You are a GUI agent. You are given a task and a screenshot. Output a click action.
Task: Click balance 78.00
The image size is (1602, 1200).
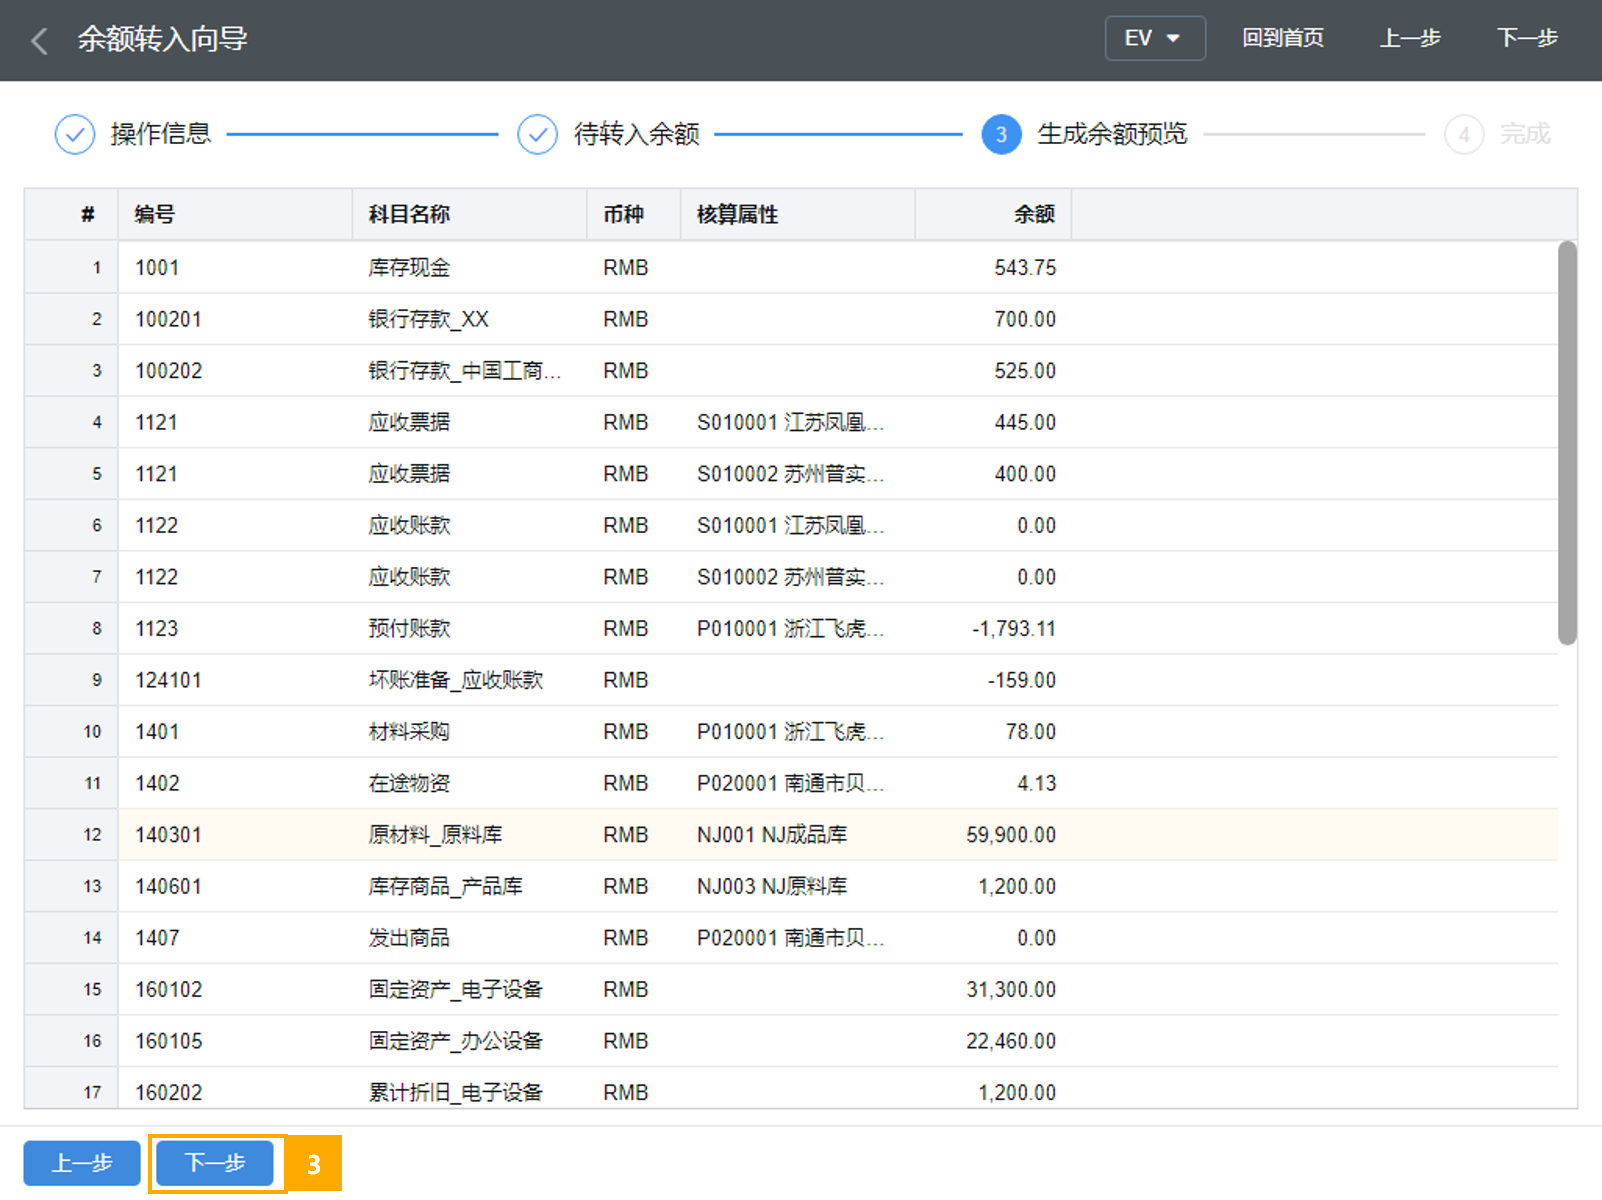[1031, 732]
